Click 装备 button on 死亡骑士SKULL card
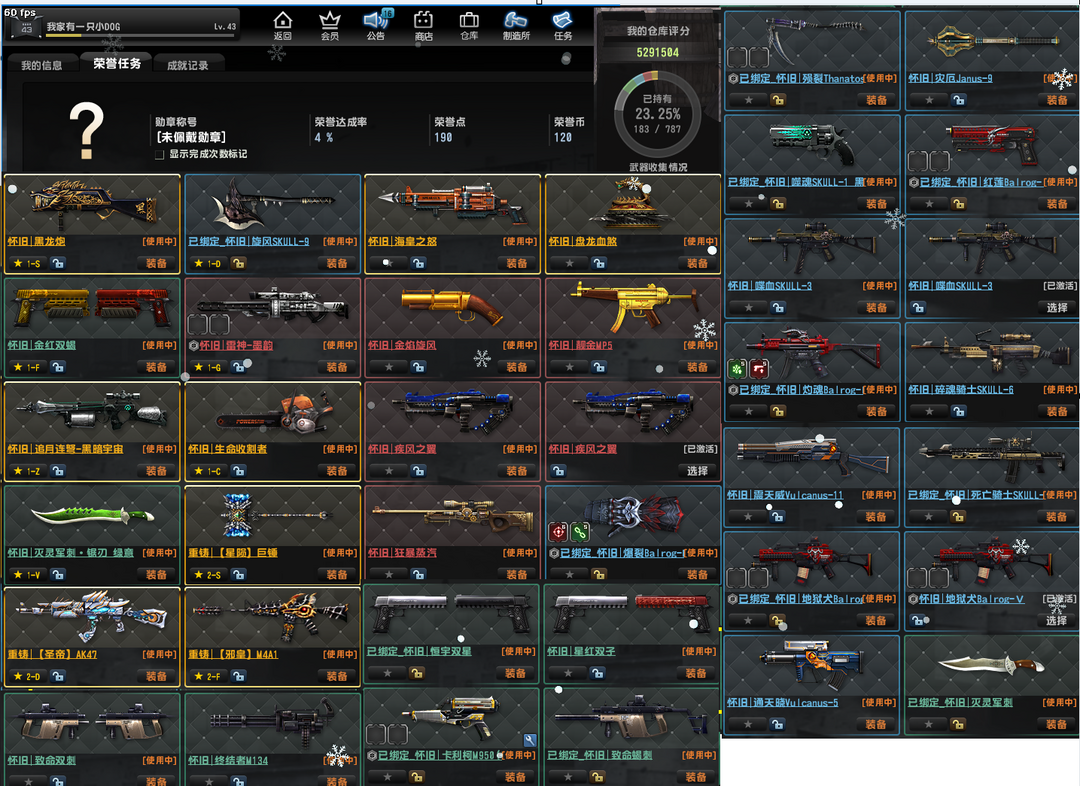The height and width of the screenshot is (786, 1080). point(1057,517)
